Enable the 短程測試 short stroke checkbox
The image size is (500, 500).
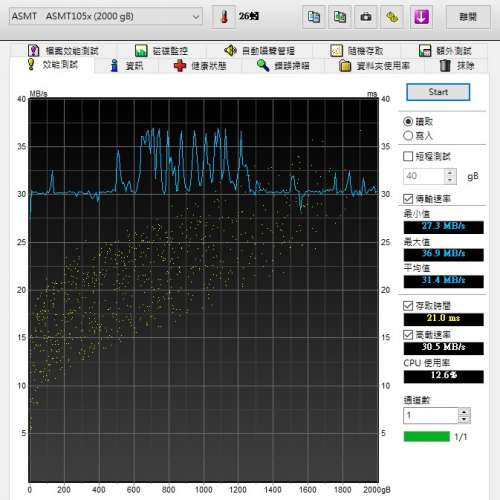coord(408,156)
